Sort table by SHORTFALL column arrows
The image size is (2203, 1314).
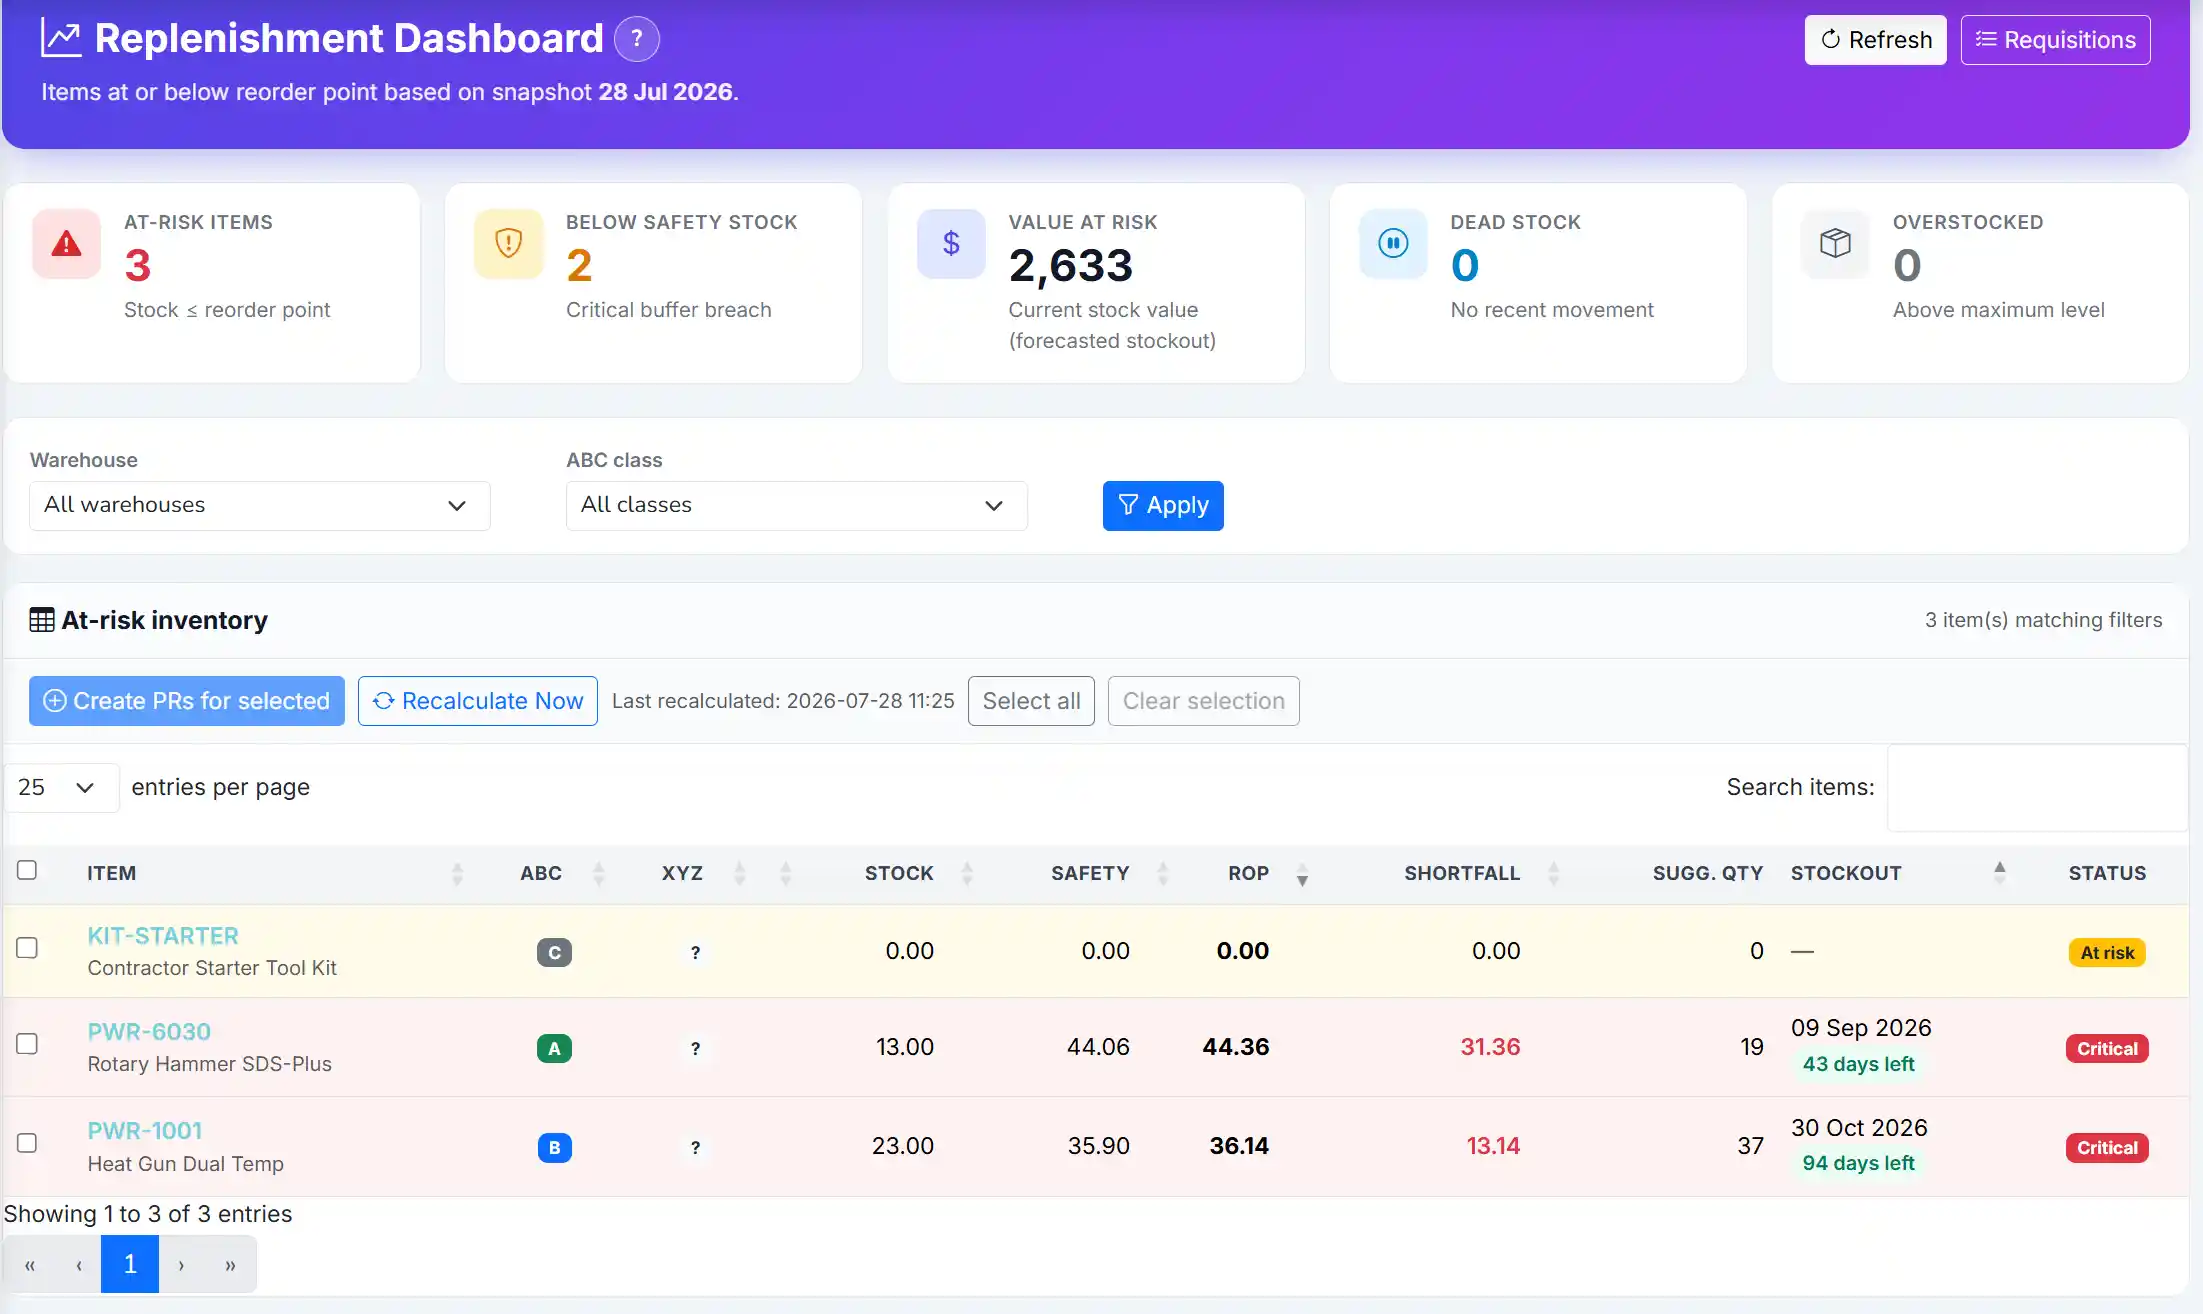[x=1553, y=874]
